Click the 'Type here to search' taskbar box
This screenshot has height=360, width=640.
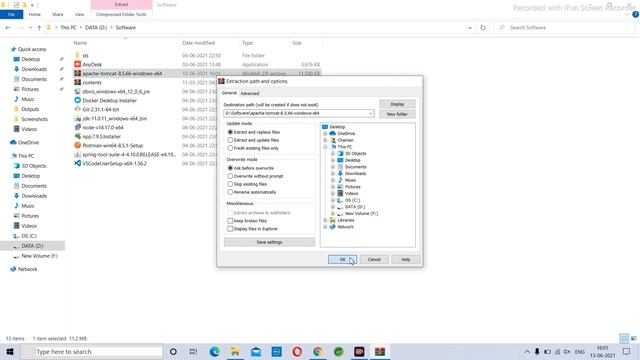click(x=92, y=352)
